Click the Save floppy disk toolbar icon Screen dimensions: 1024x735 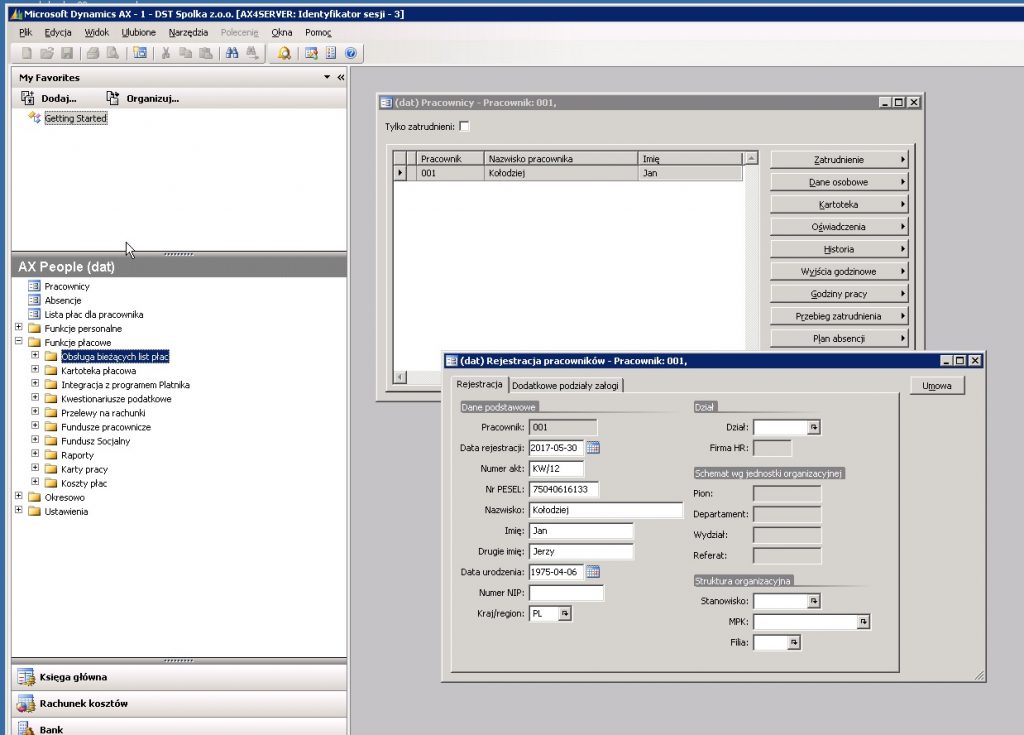pos(67,53)
